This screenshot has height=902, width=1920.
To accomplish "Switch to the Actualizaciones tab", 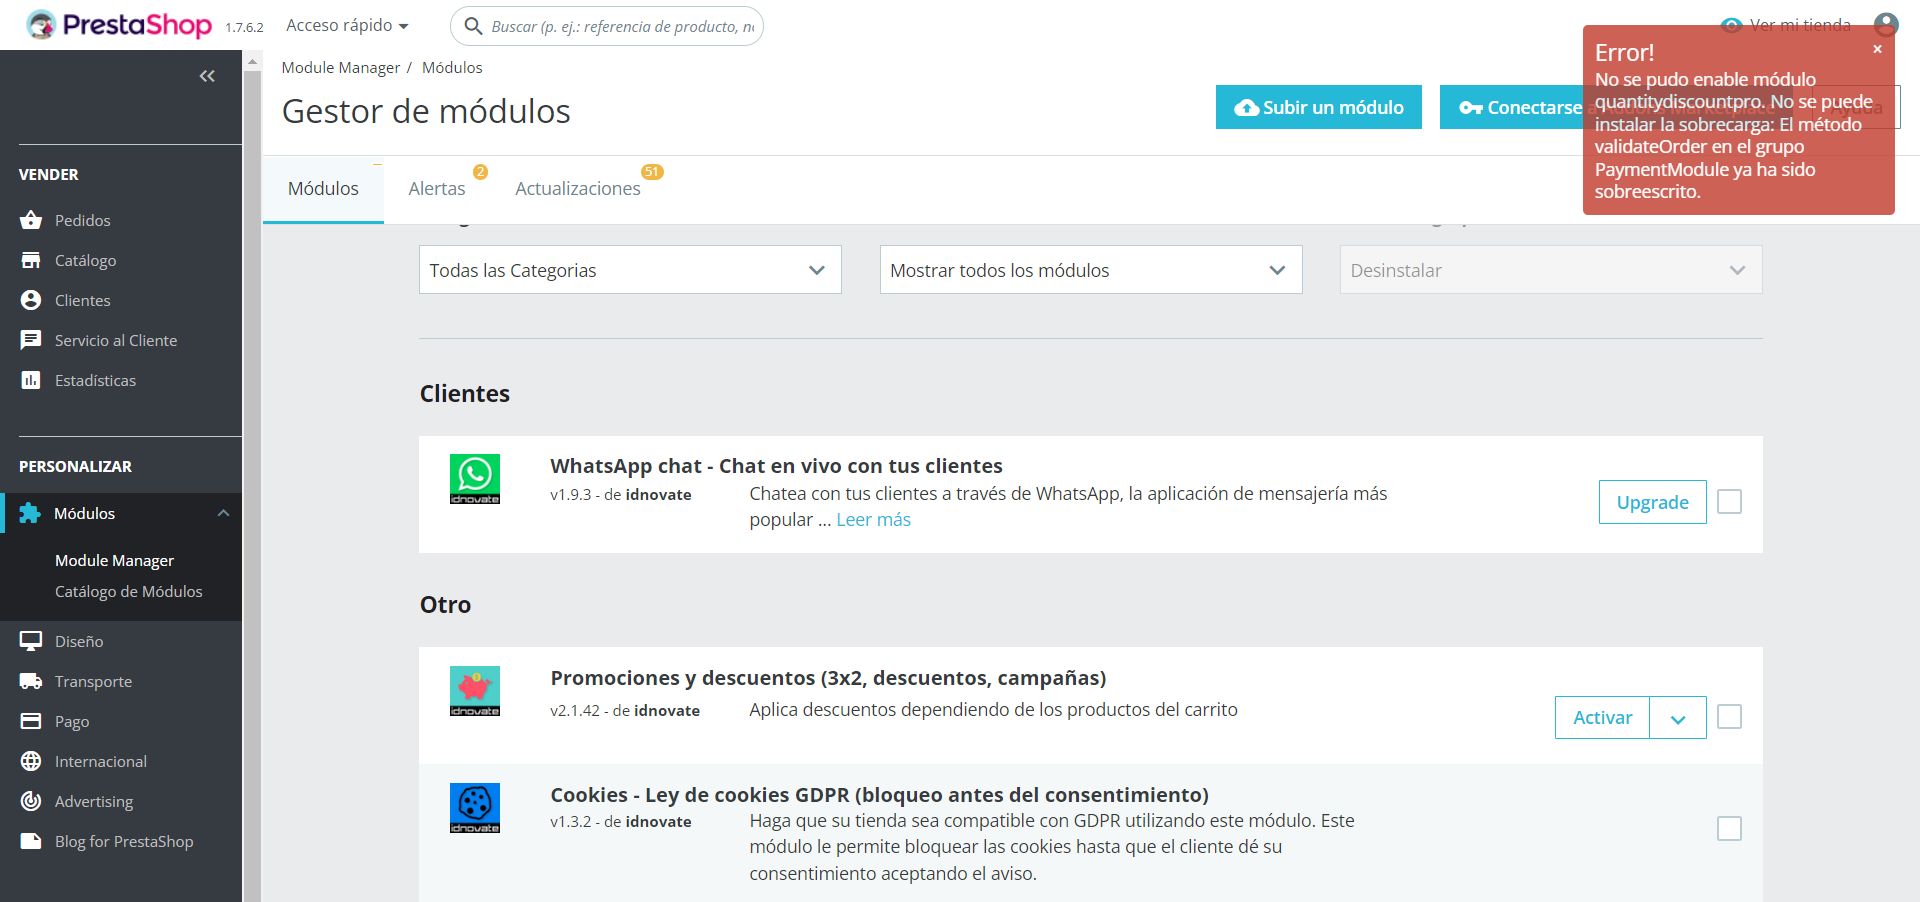I will click(x=578, y=188).
